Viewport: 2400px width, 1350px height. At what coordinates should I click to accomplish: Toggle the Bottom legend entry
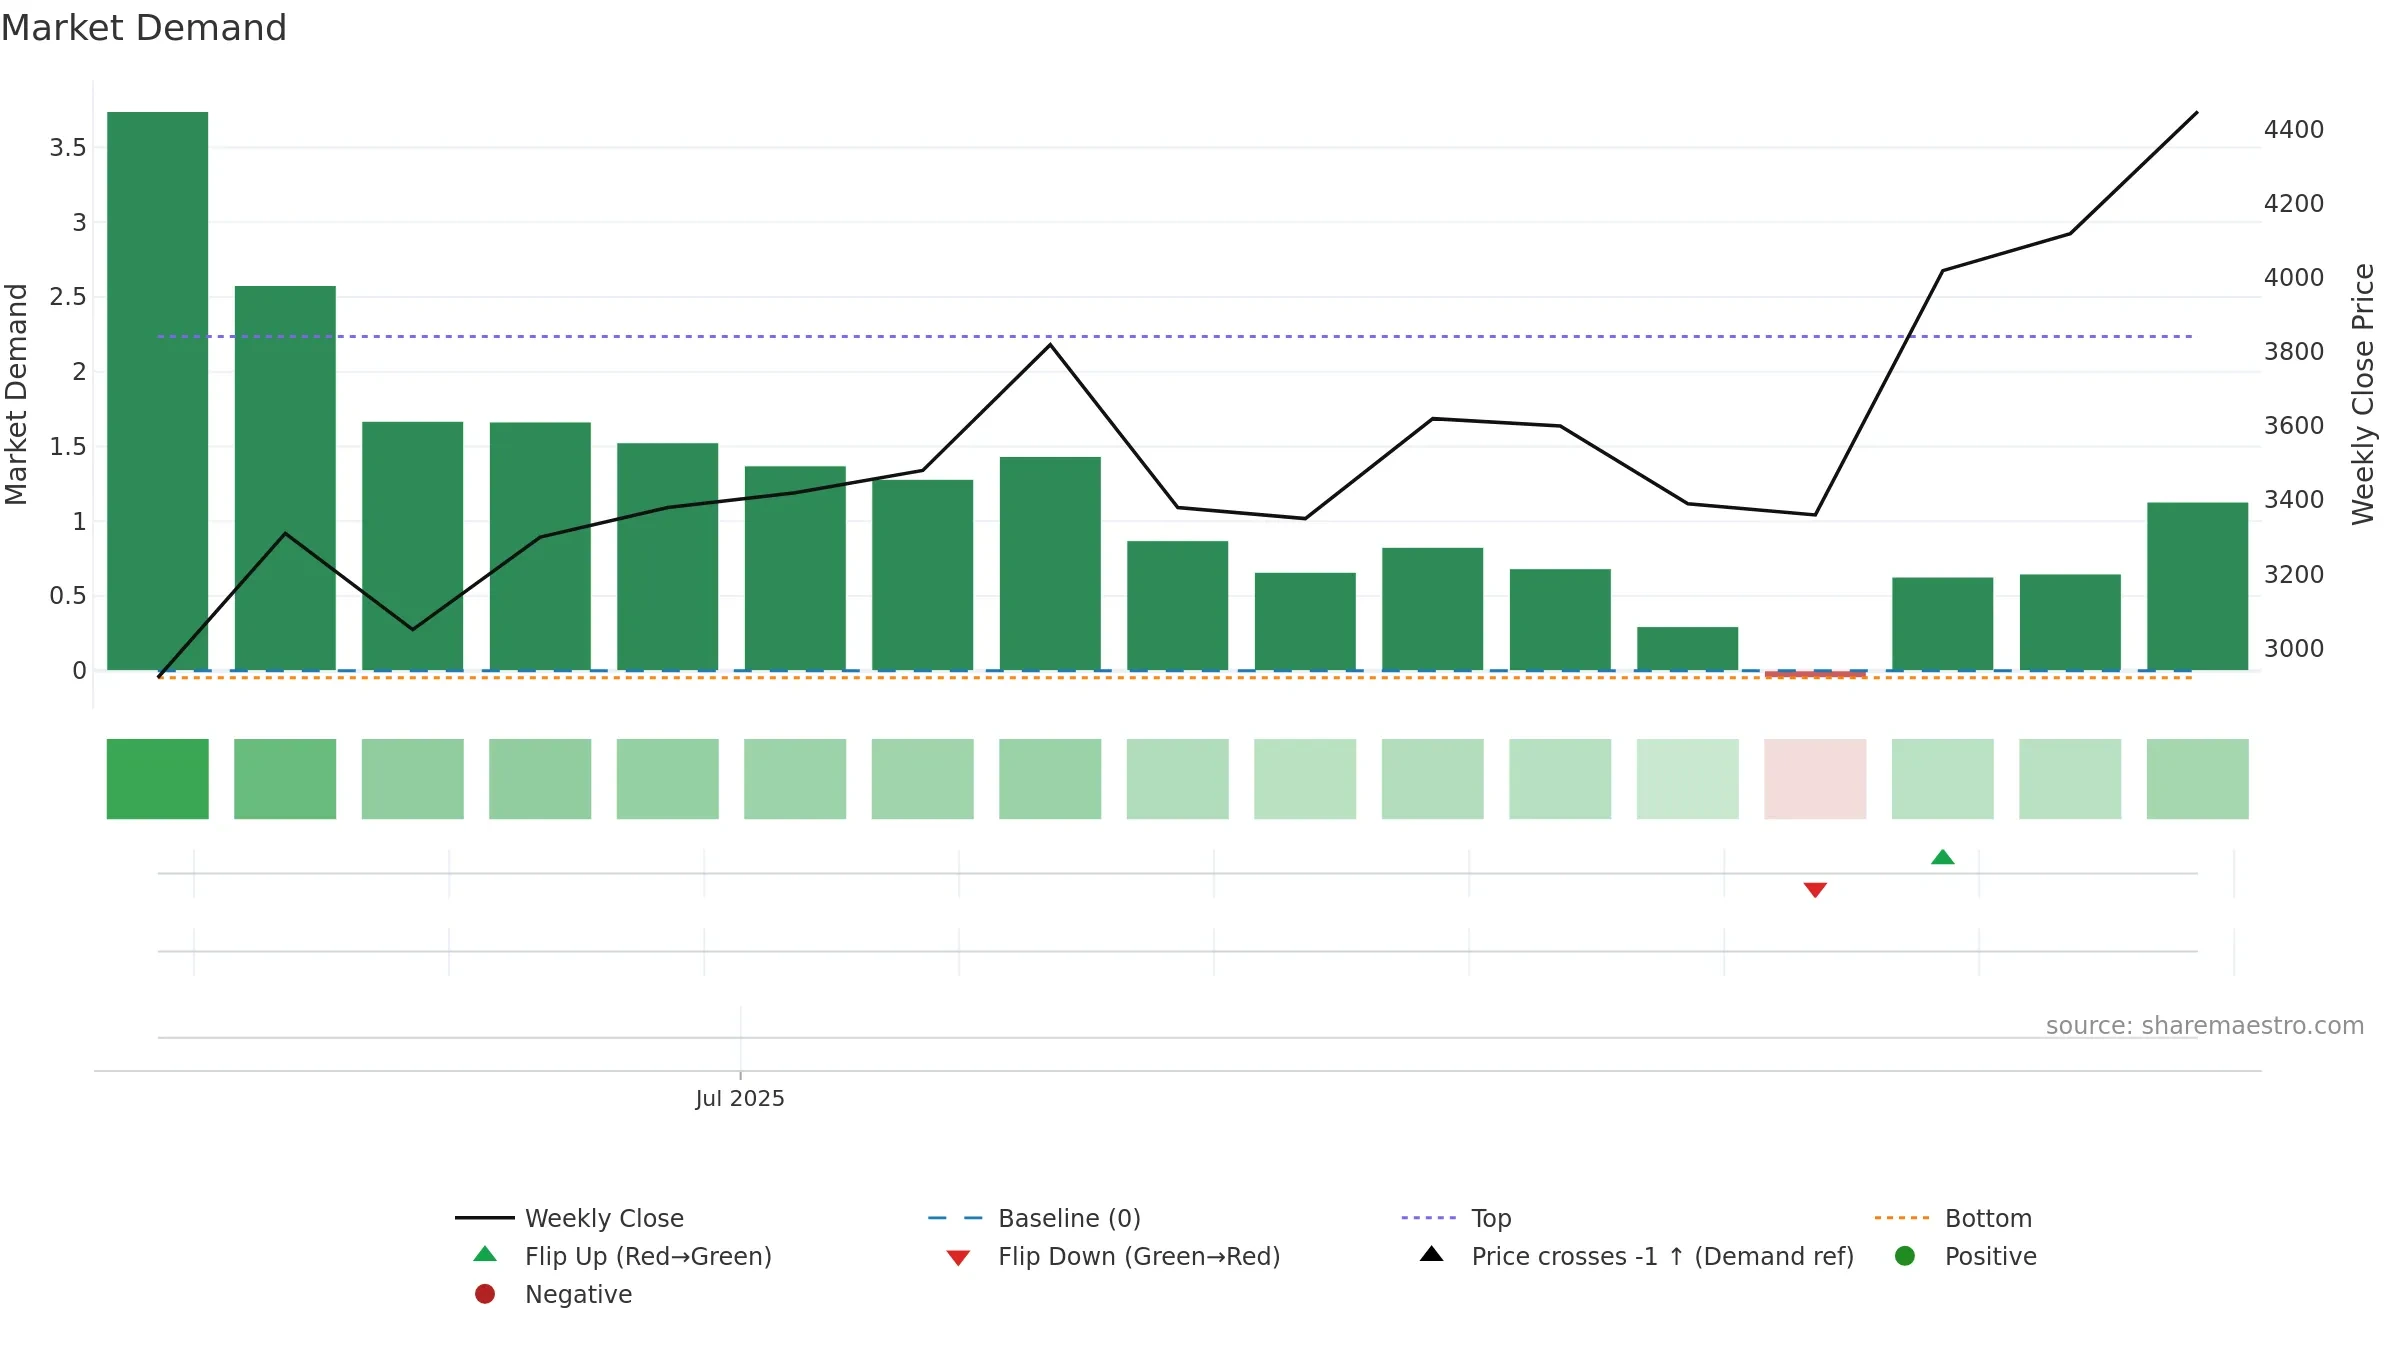click(1953, 1218)
